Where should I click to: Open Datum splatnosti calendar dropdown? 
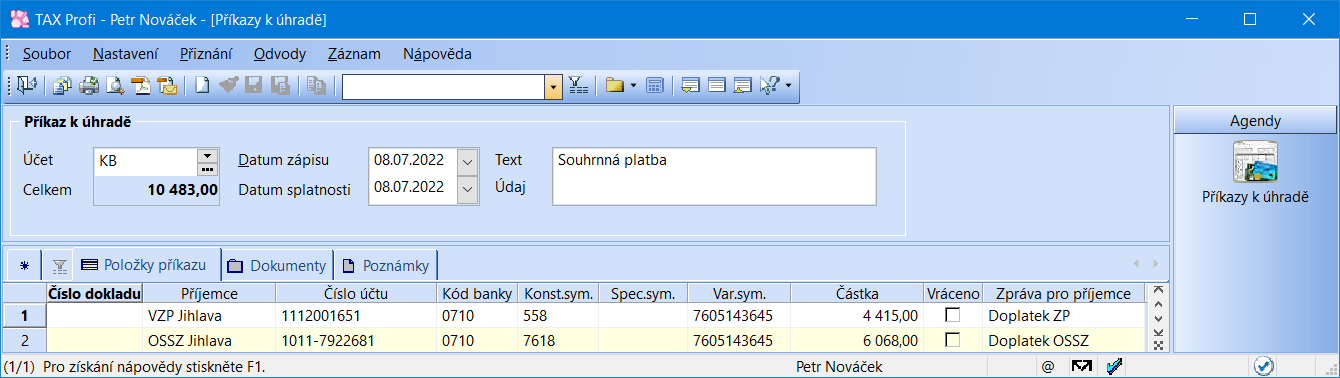click(468, 189)
